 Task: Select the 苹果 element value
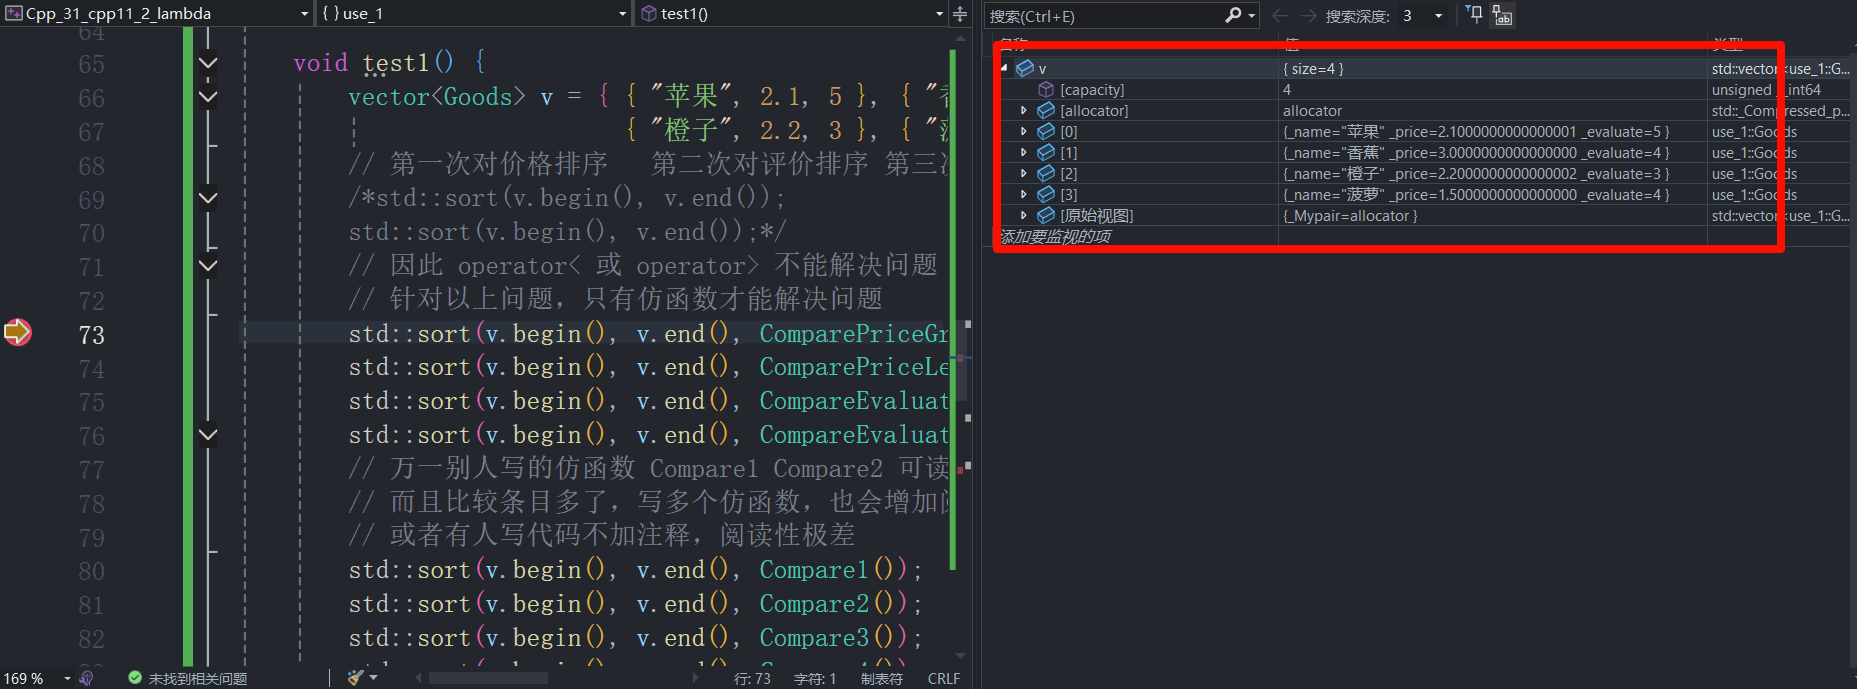pyautogui.click(x=1493, y=131)
